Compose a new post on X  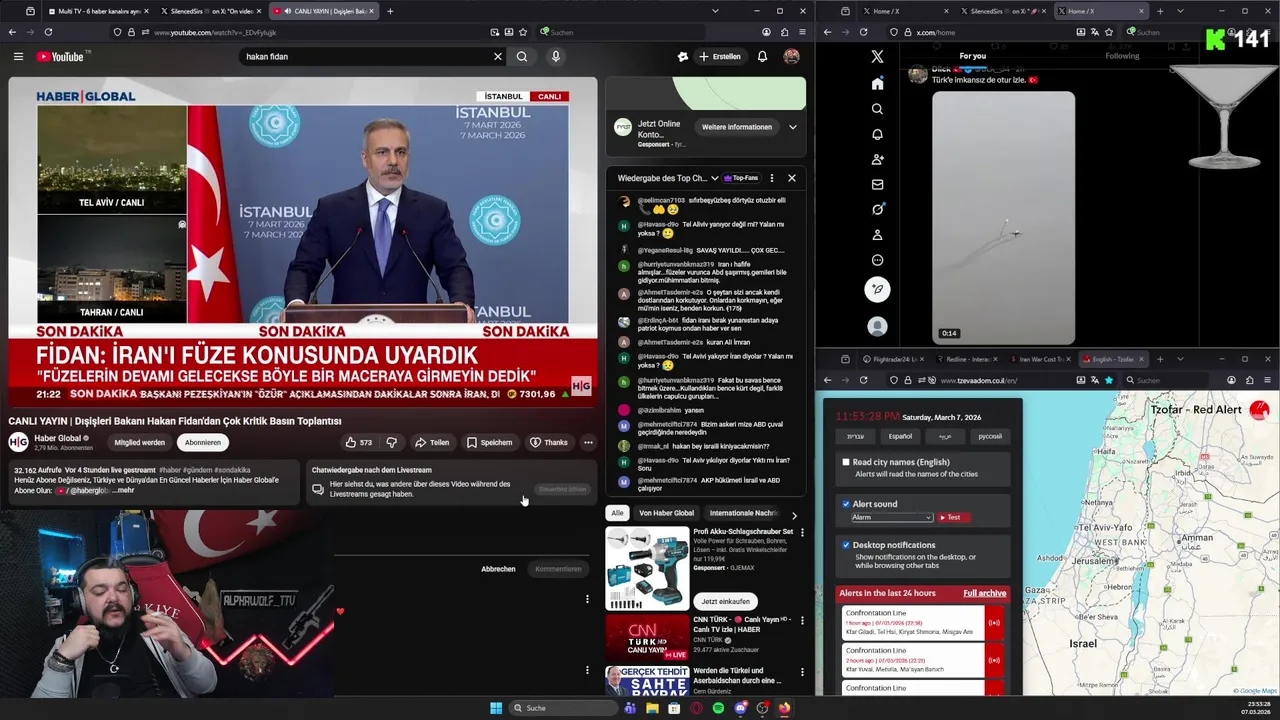click(x=877, y=290)
